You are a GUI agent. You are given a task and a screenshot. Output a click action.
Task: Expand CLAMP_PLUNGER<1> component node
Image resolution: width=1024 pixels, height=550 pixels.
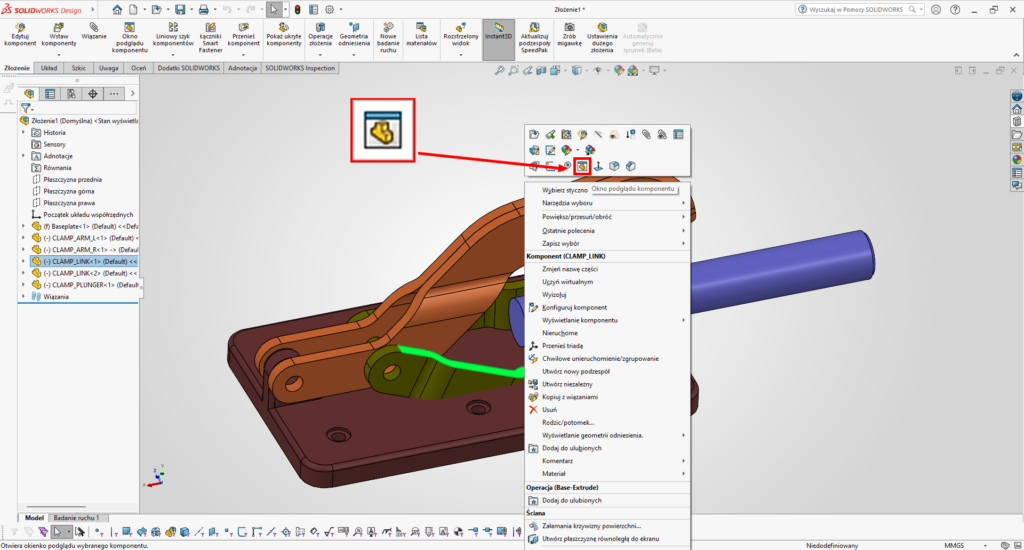(24, 285)
